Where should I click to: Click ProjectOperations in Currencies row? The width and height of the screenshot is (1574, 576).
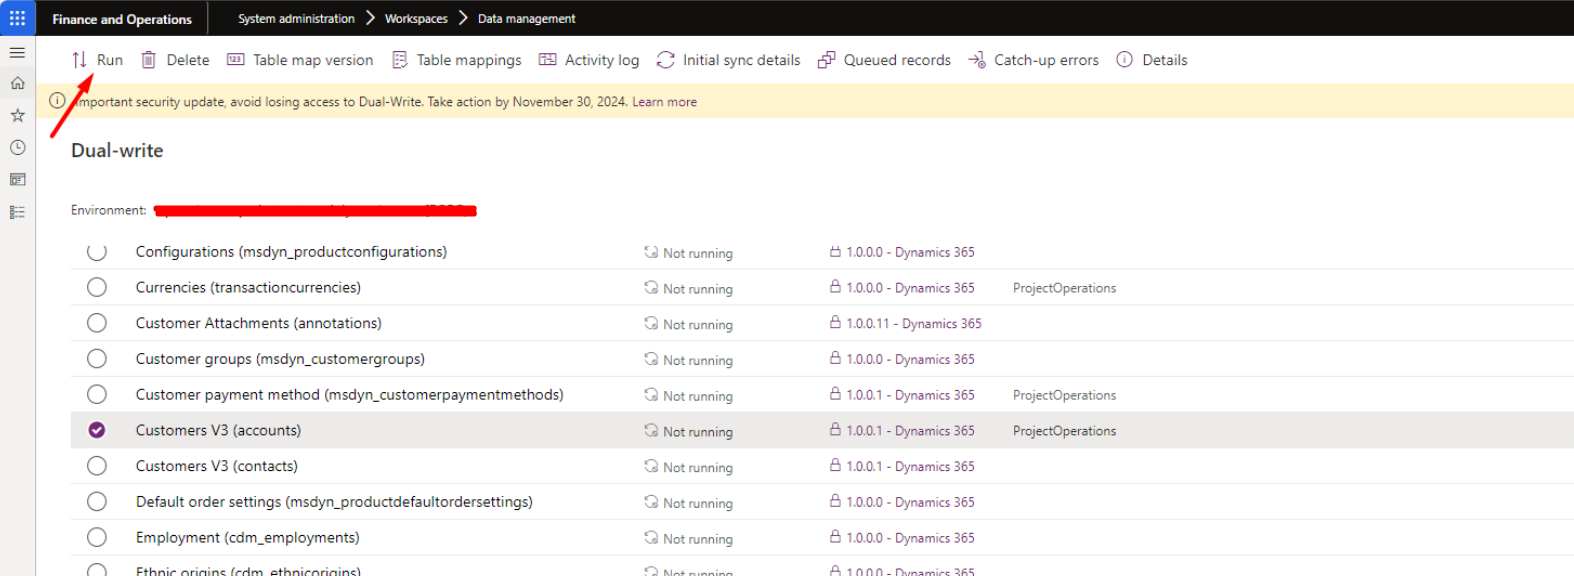(x=1064, y=288)
